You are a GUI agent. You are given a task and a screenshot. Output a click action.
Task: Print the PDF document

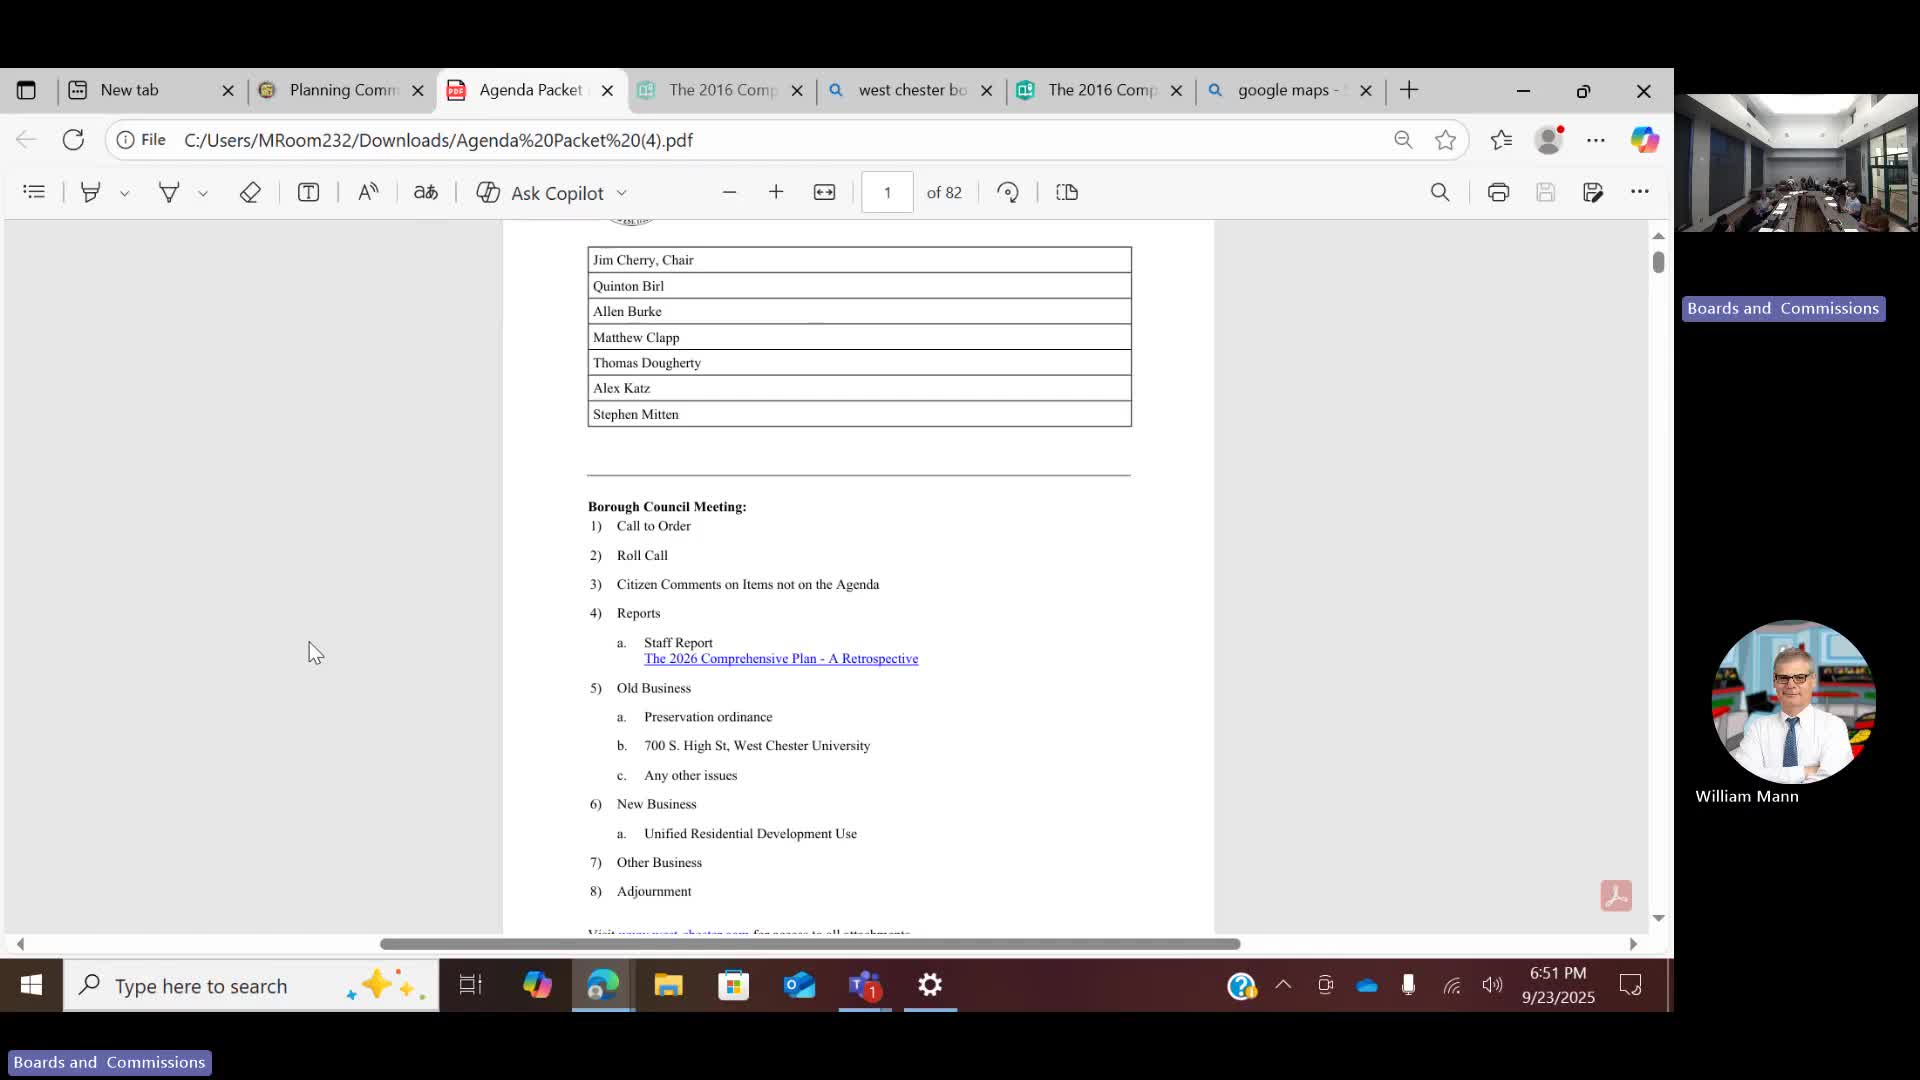(x=1498, y=192)
